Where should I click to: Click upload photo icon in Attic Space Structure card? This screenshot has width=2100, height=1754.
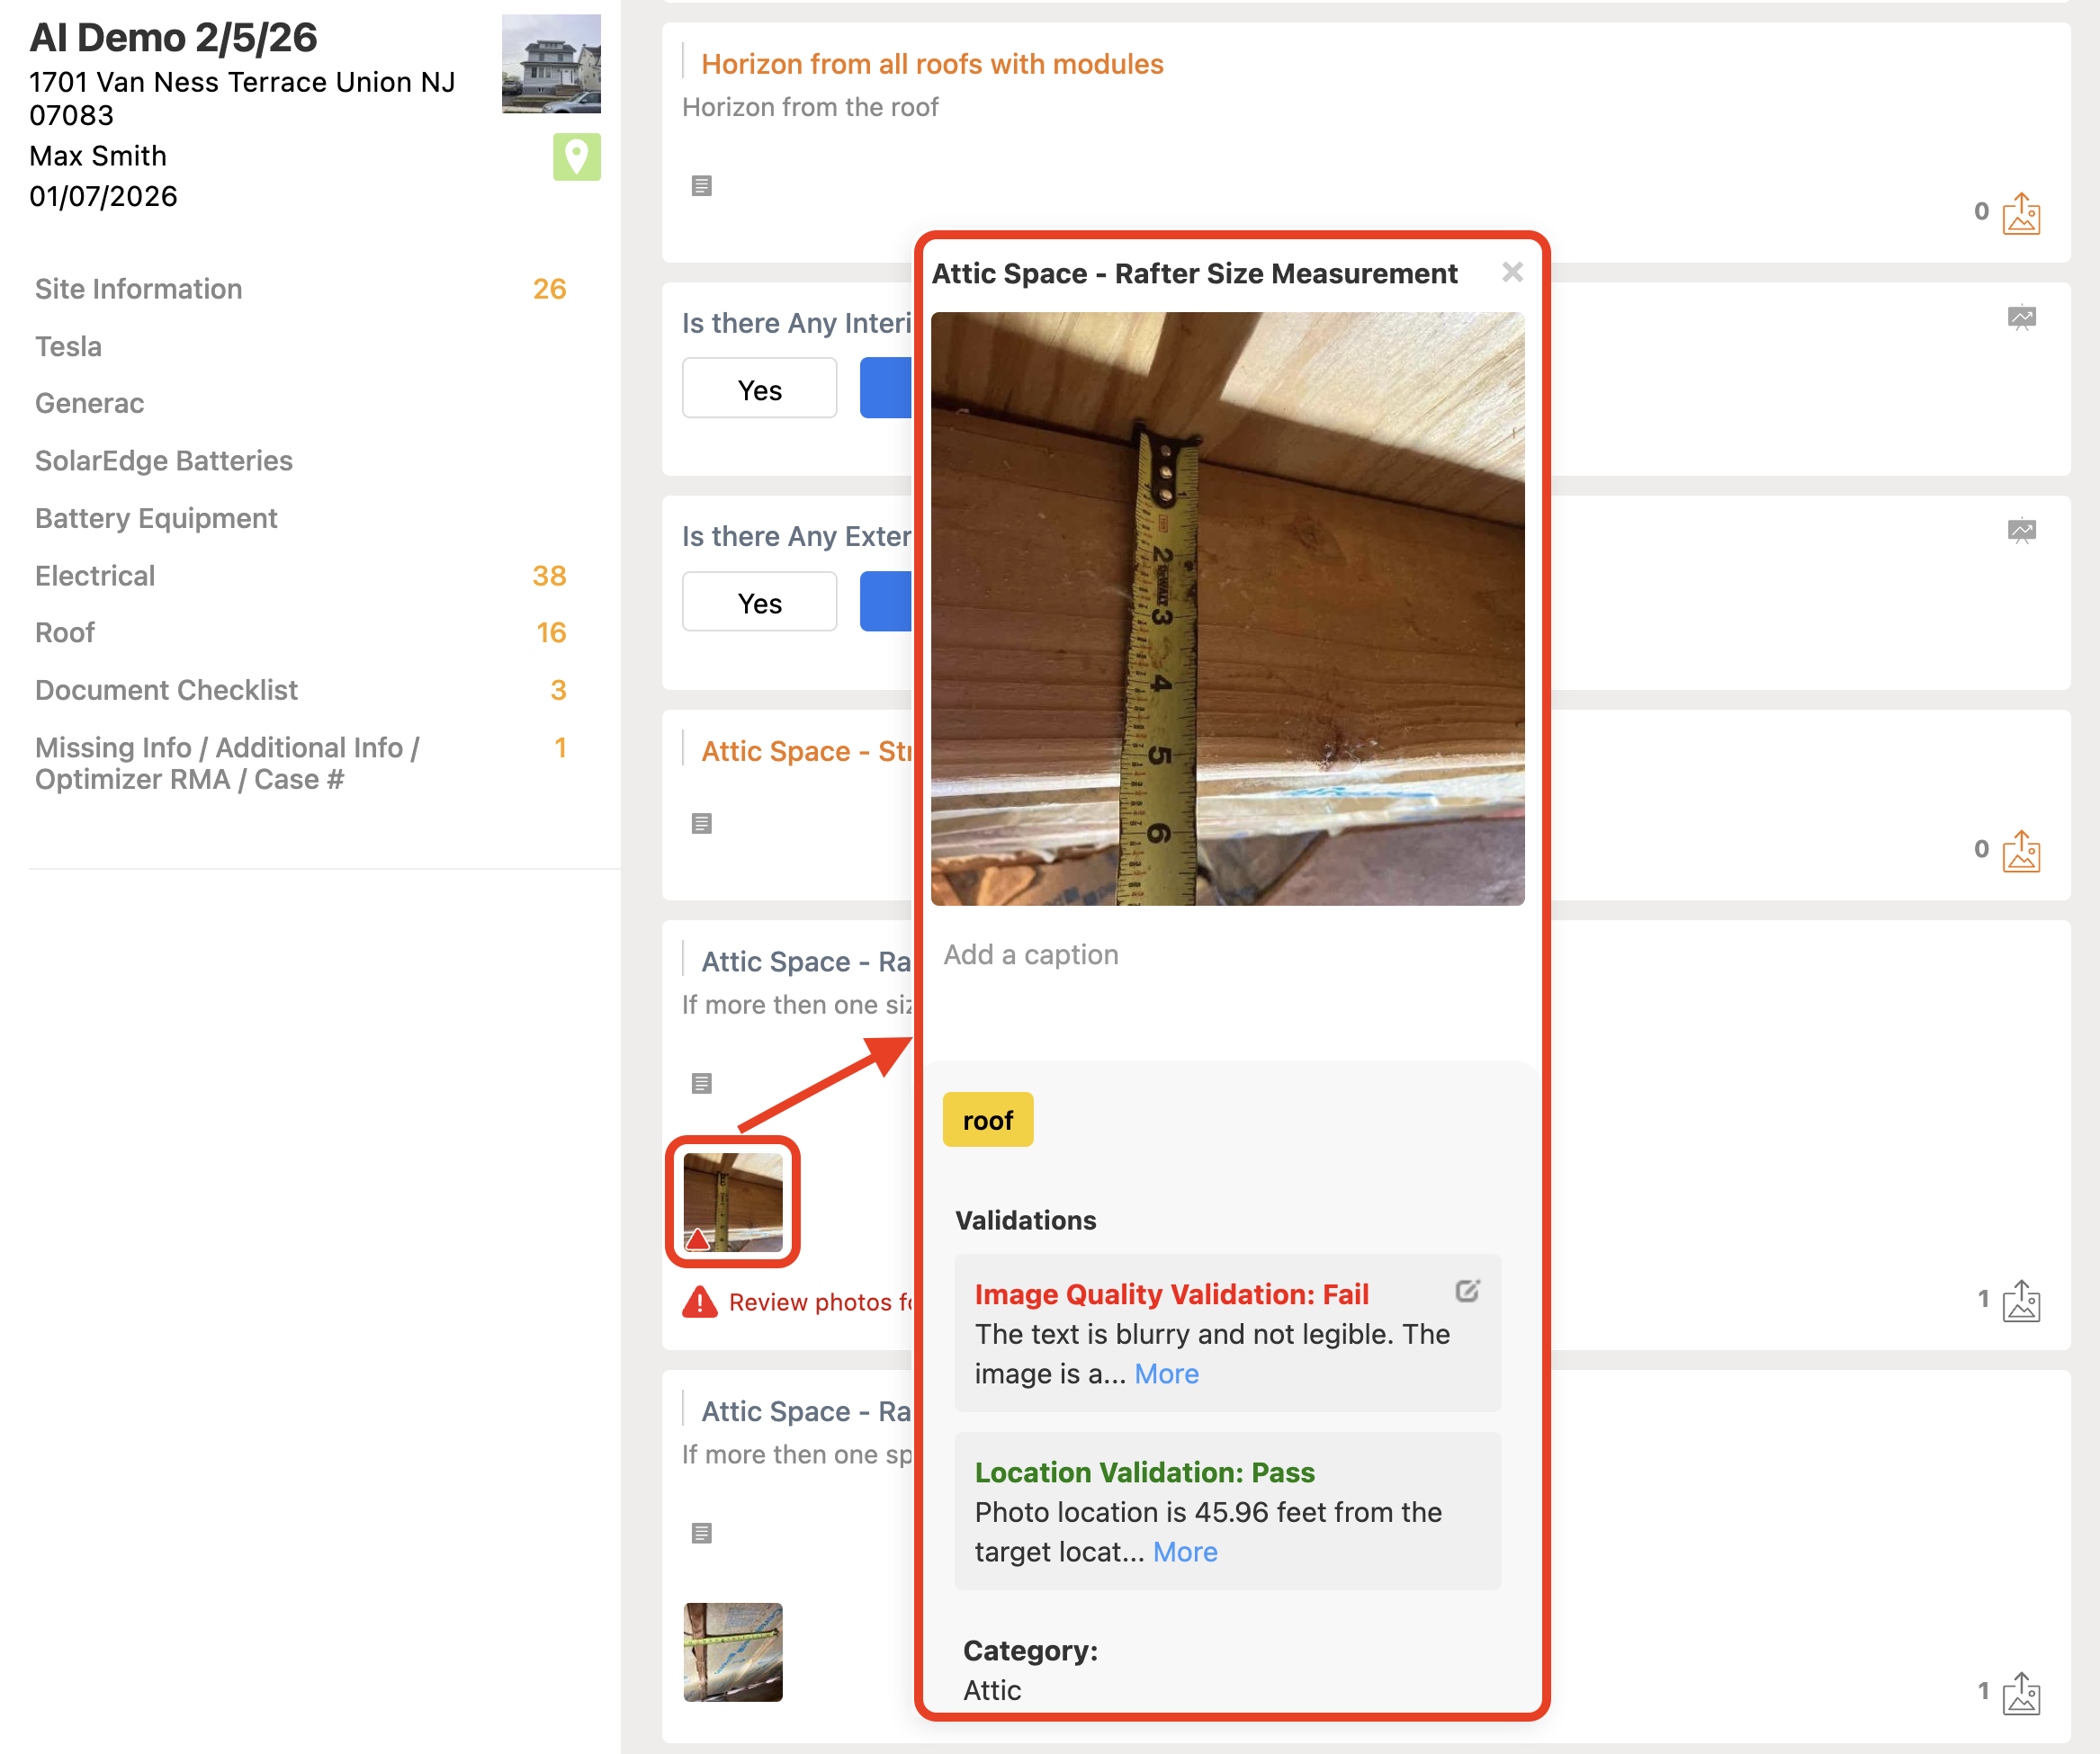coord(2020,851)
